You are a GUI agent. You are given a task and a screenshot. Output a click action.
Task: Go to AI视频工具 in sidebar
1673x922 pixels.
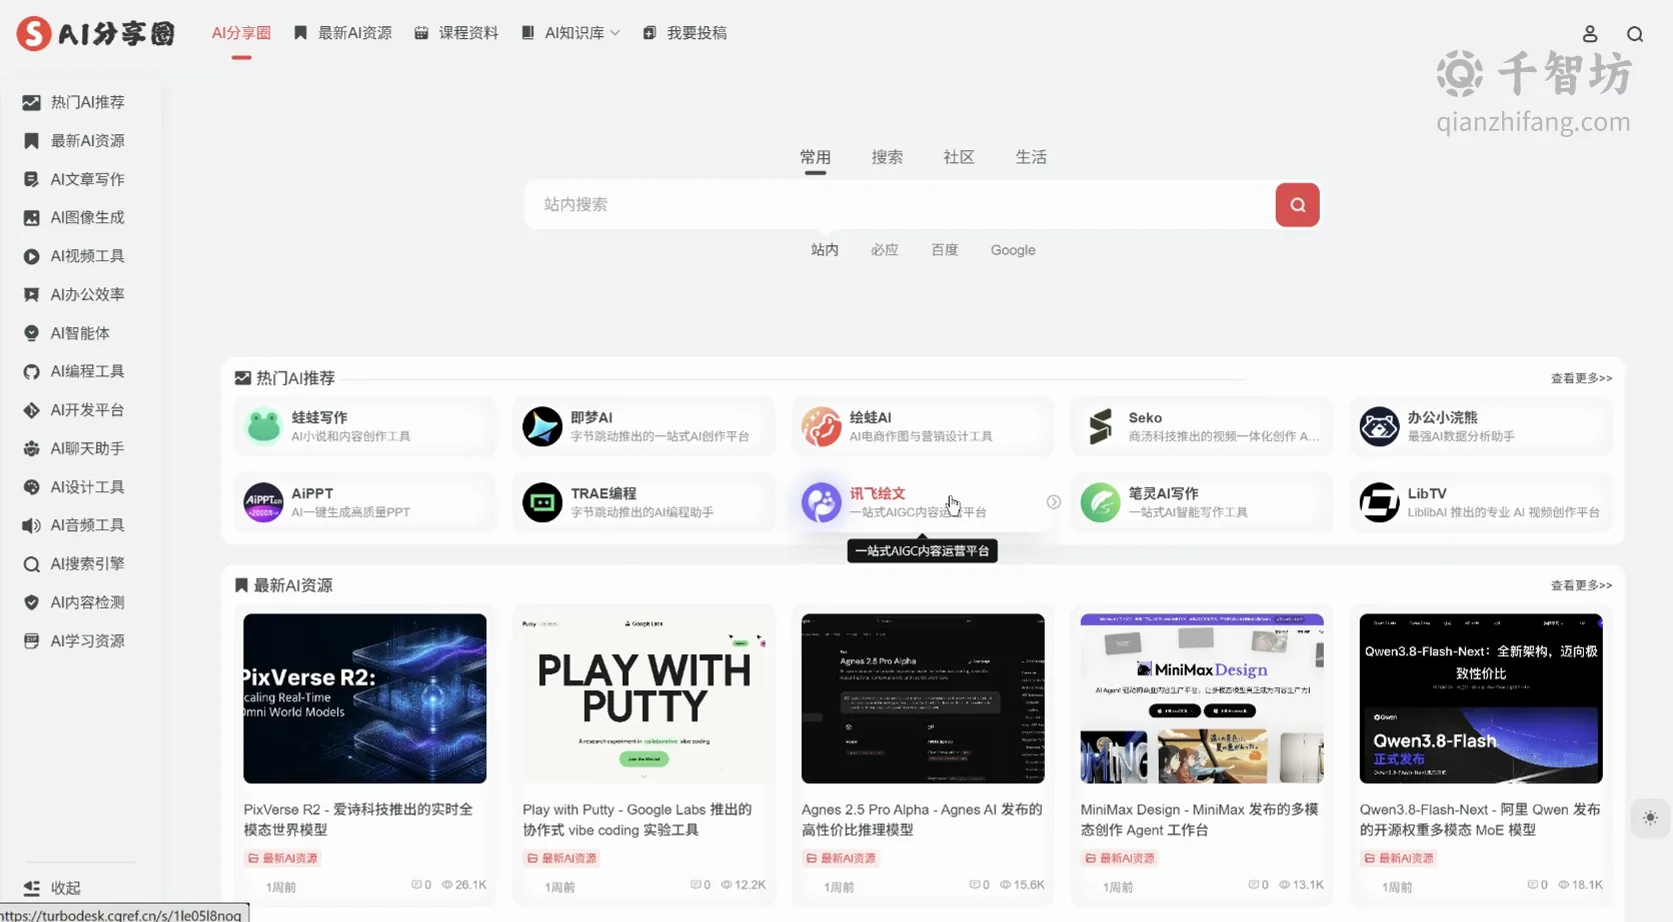click(74, 256)
